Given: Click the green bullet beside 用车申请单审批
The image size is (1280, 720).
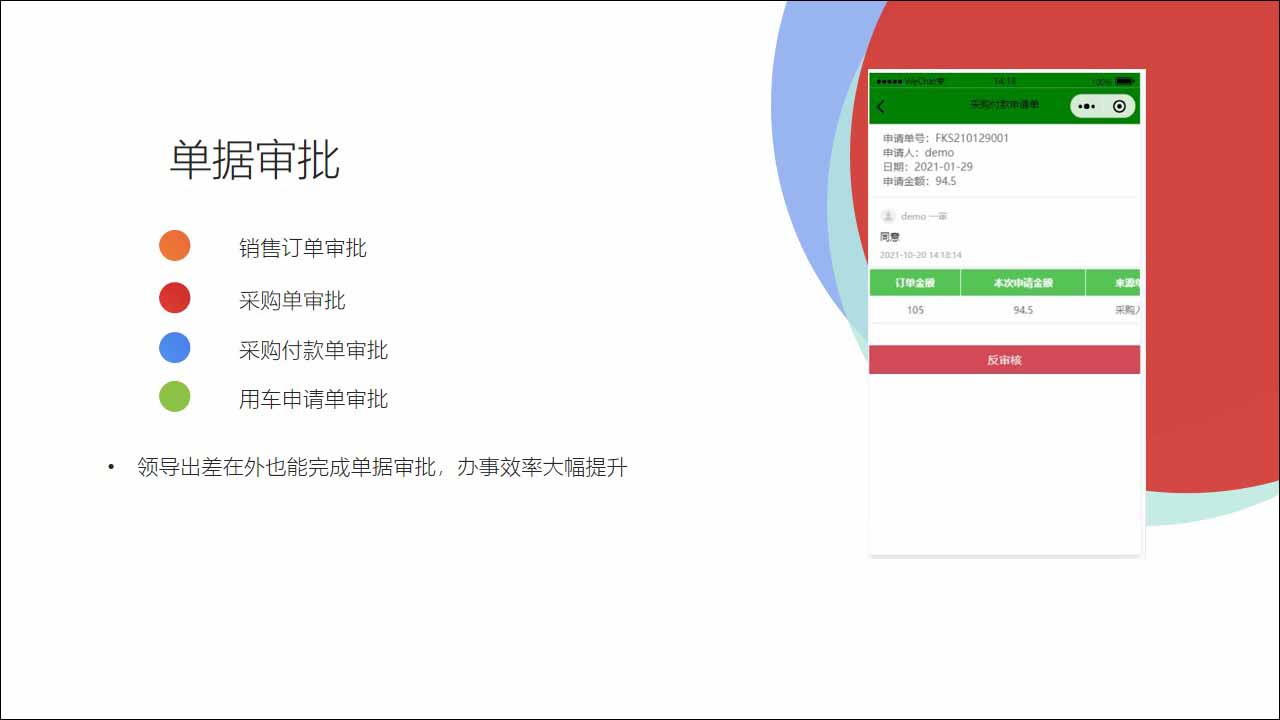Looking at the screenshot, I should pos(175,397).
